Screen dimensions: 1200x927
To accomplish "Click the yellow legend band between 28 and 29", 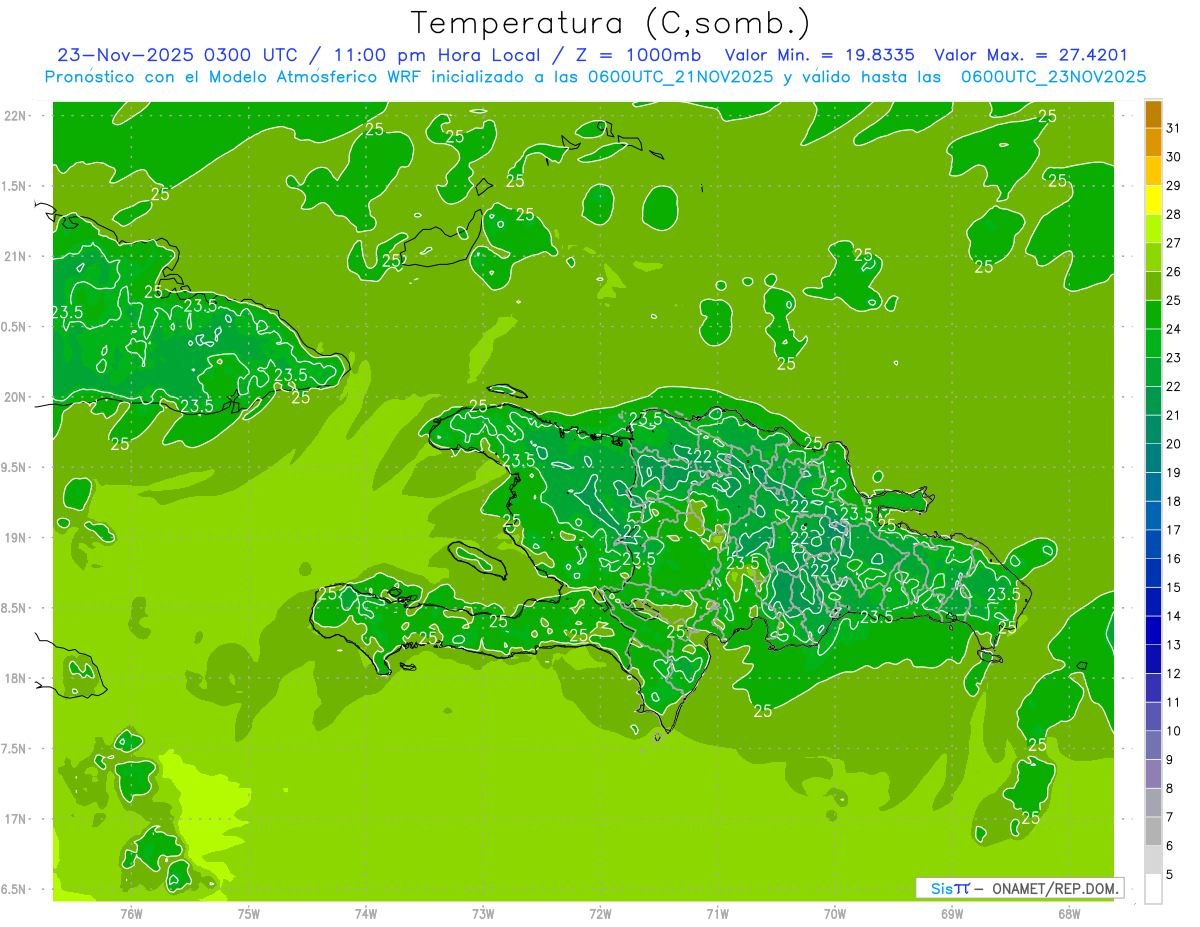I will [1153, 200].
